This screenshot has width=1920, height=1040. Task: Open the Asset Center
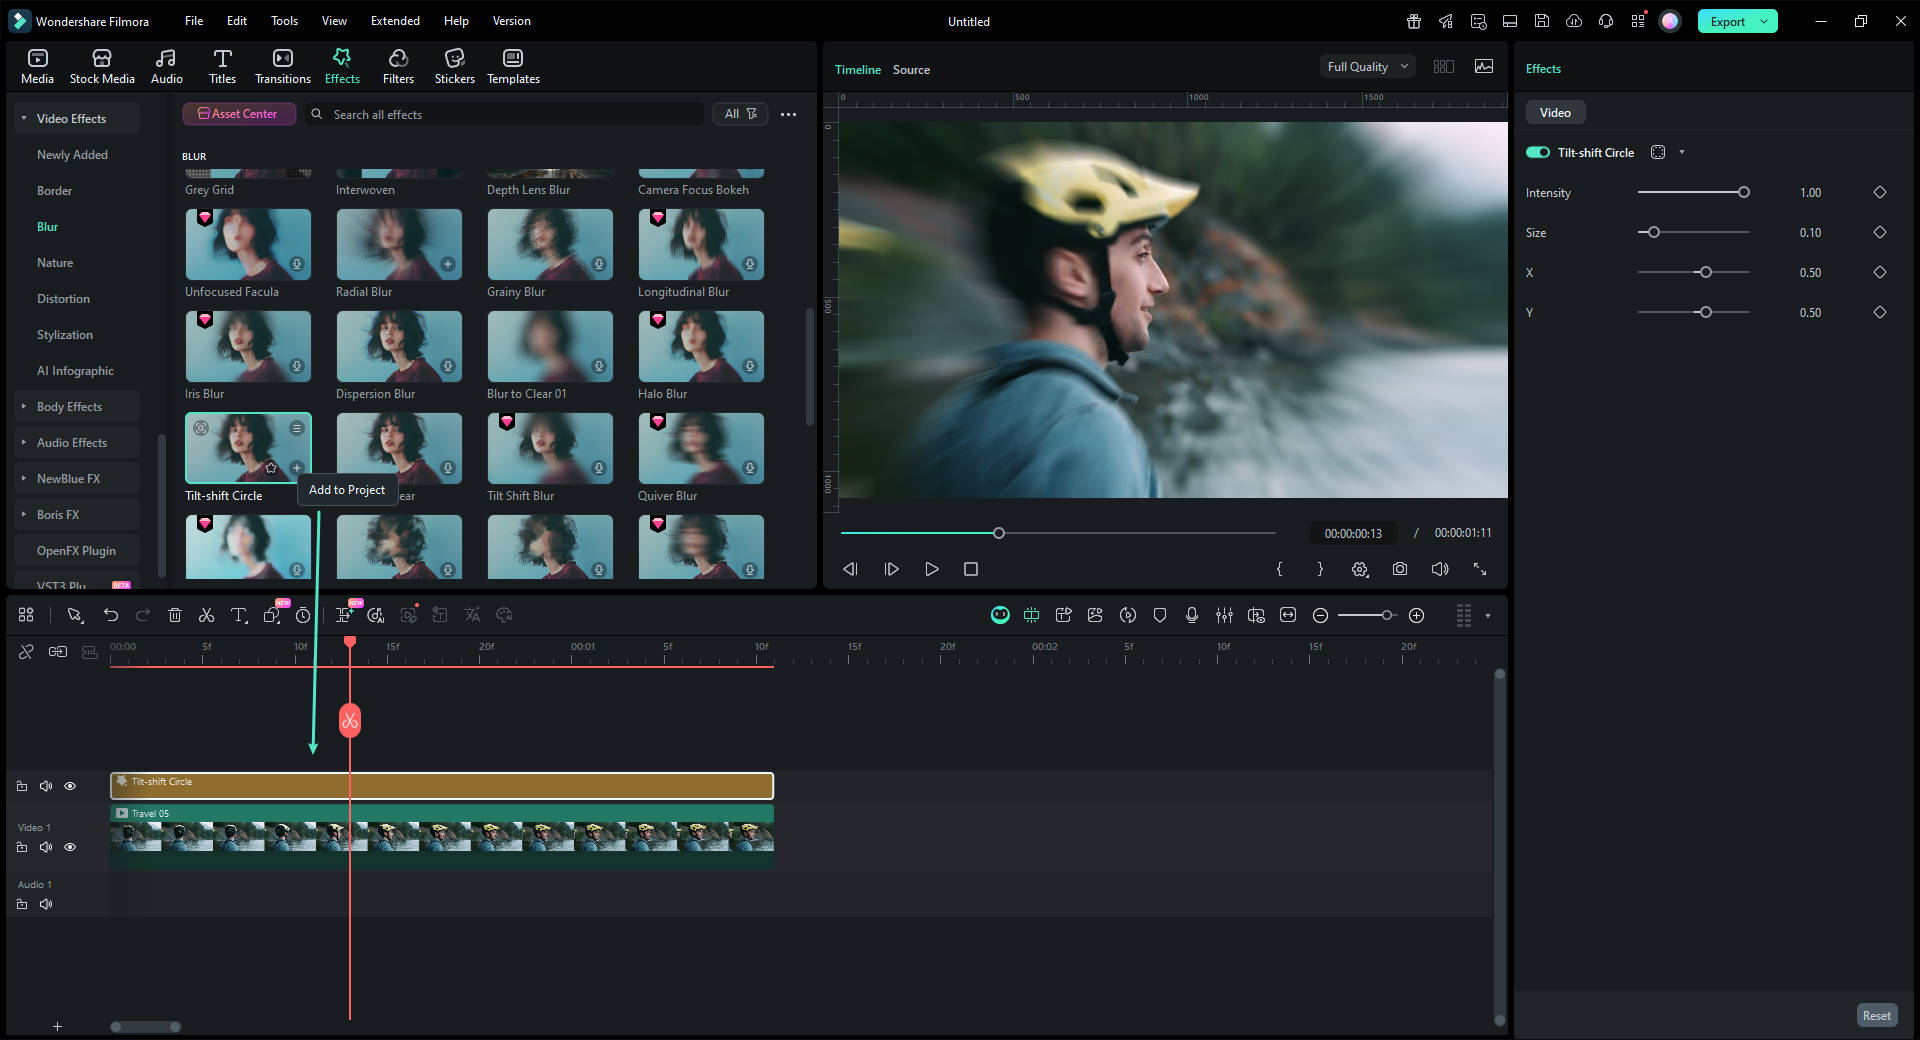pos(238,114)
